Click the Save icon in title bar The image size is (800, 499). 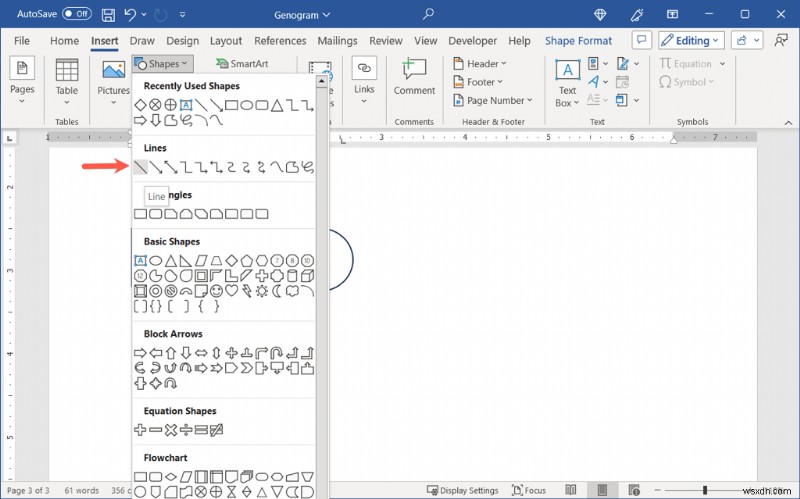[x=108, y=15]
